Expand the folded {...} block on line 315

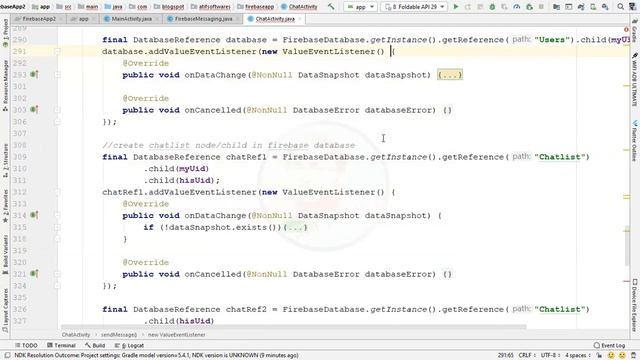(295, 227)
